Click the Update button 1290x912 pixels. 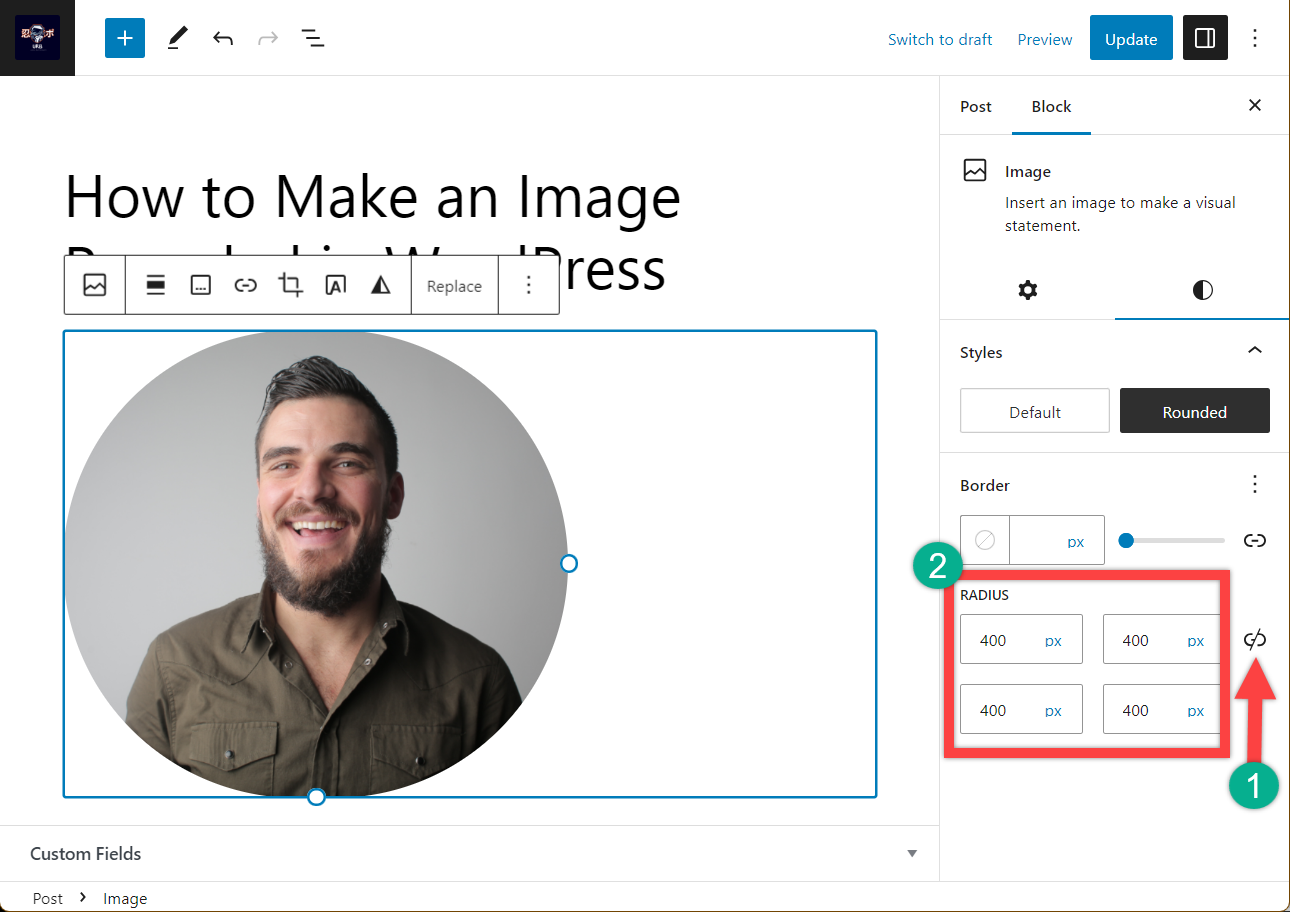tap(1131, 39)
